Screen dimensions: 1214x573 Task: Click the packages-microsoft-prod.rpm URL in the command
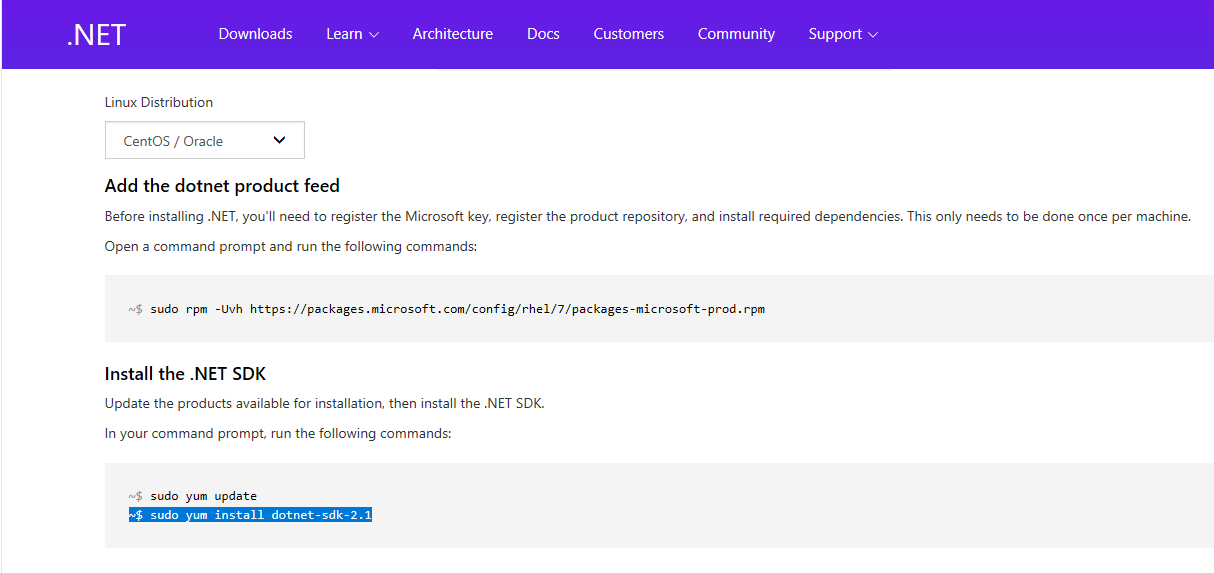coord(507,309)
